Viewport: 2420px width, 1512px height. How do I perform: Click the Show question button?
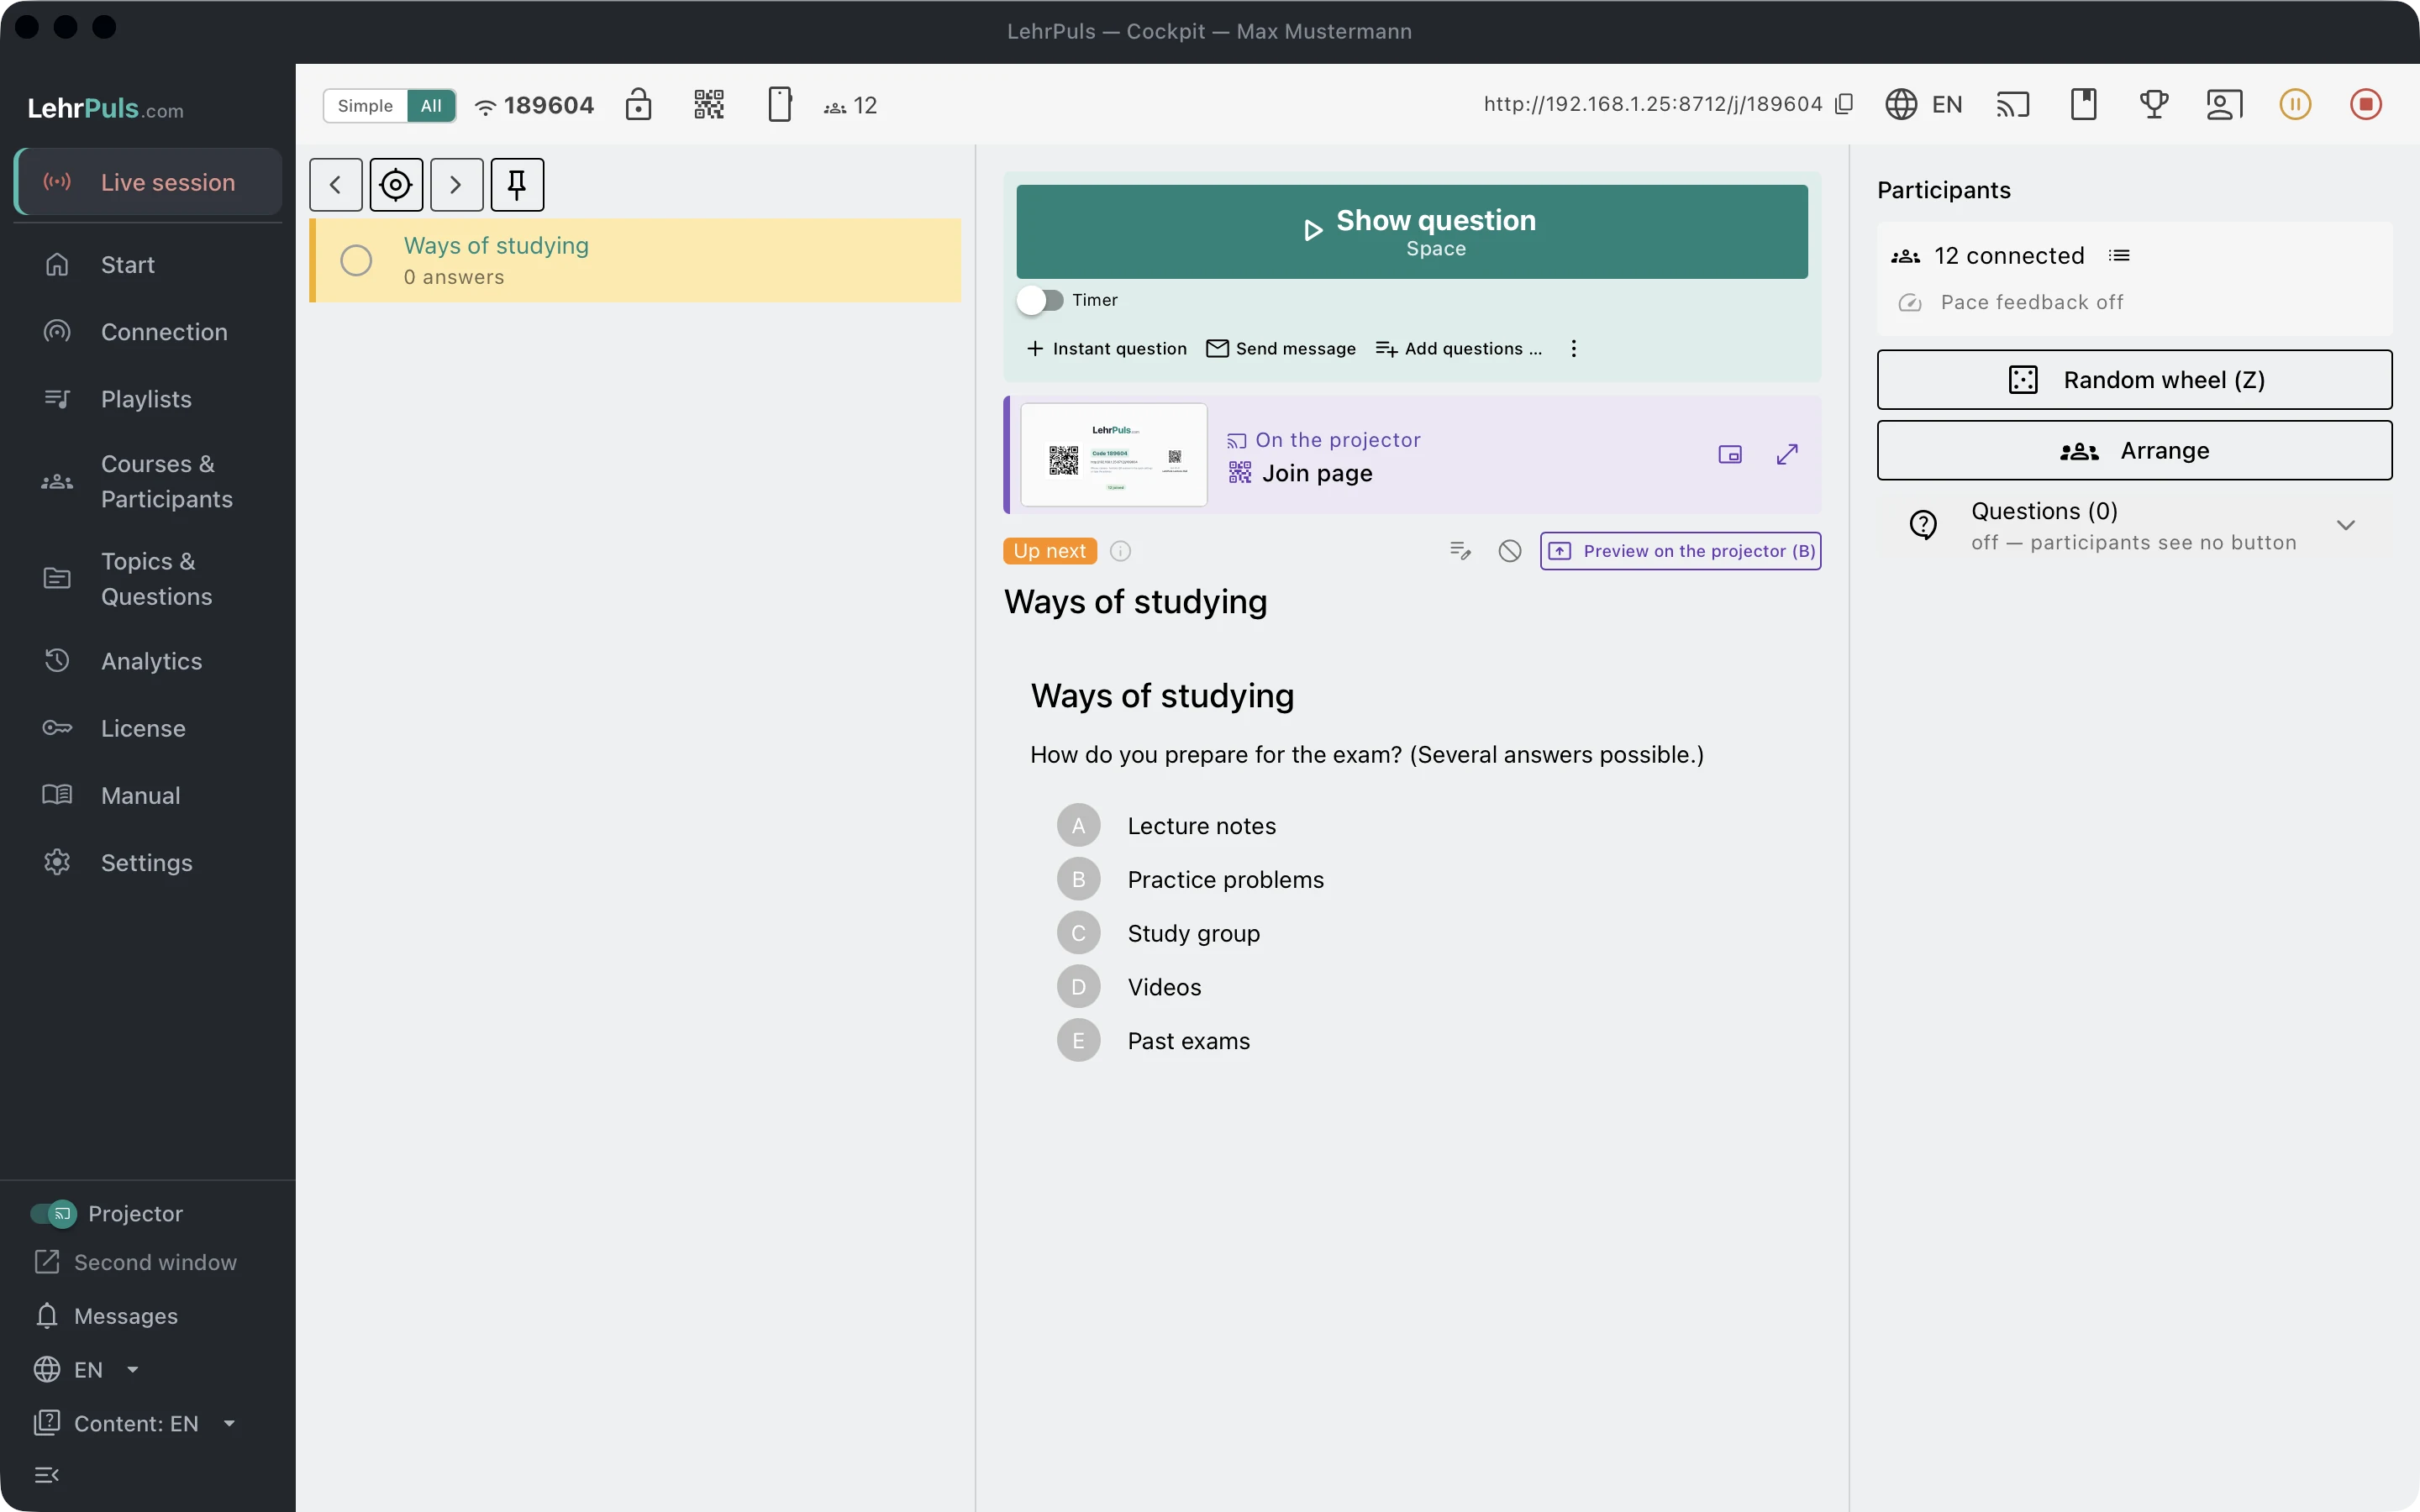1412,231
